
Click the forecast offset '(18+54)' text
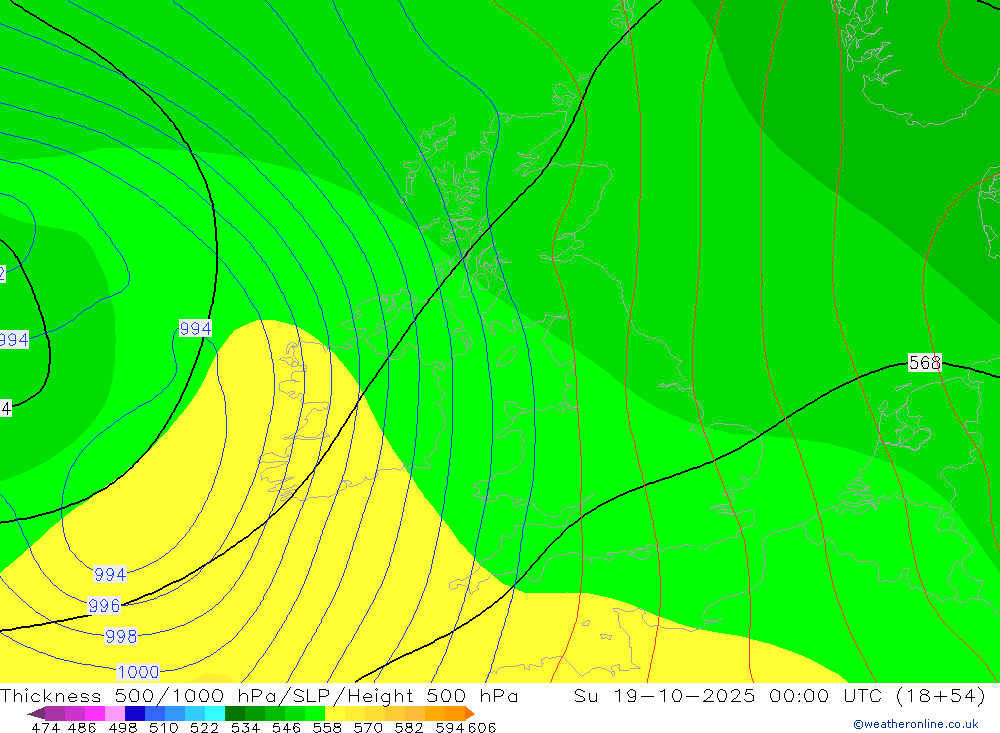pyautogui.click(x=941, y=695)
